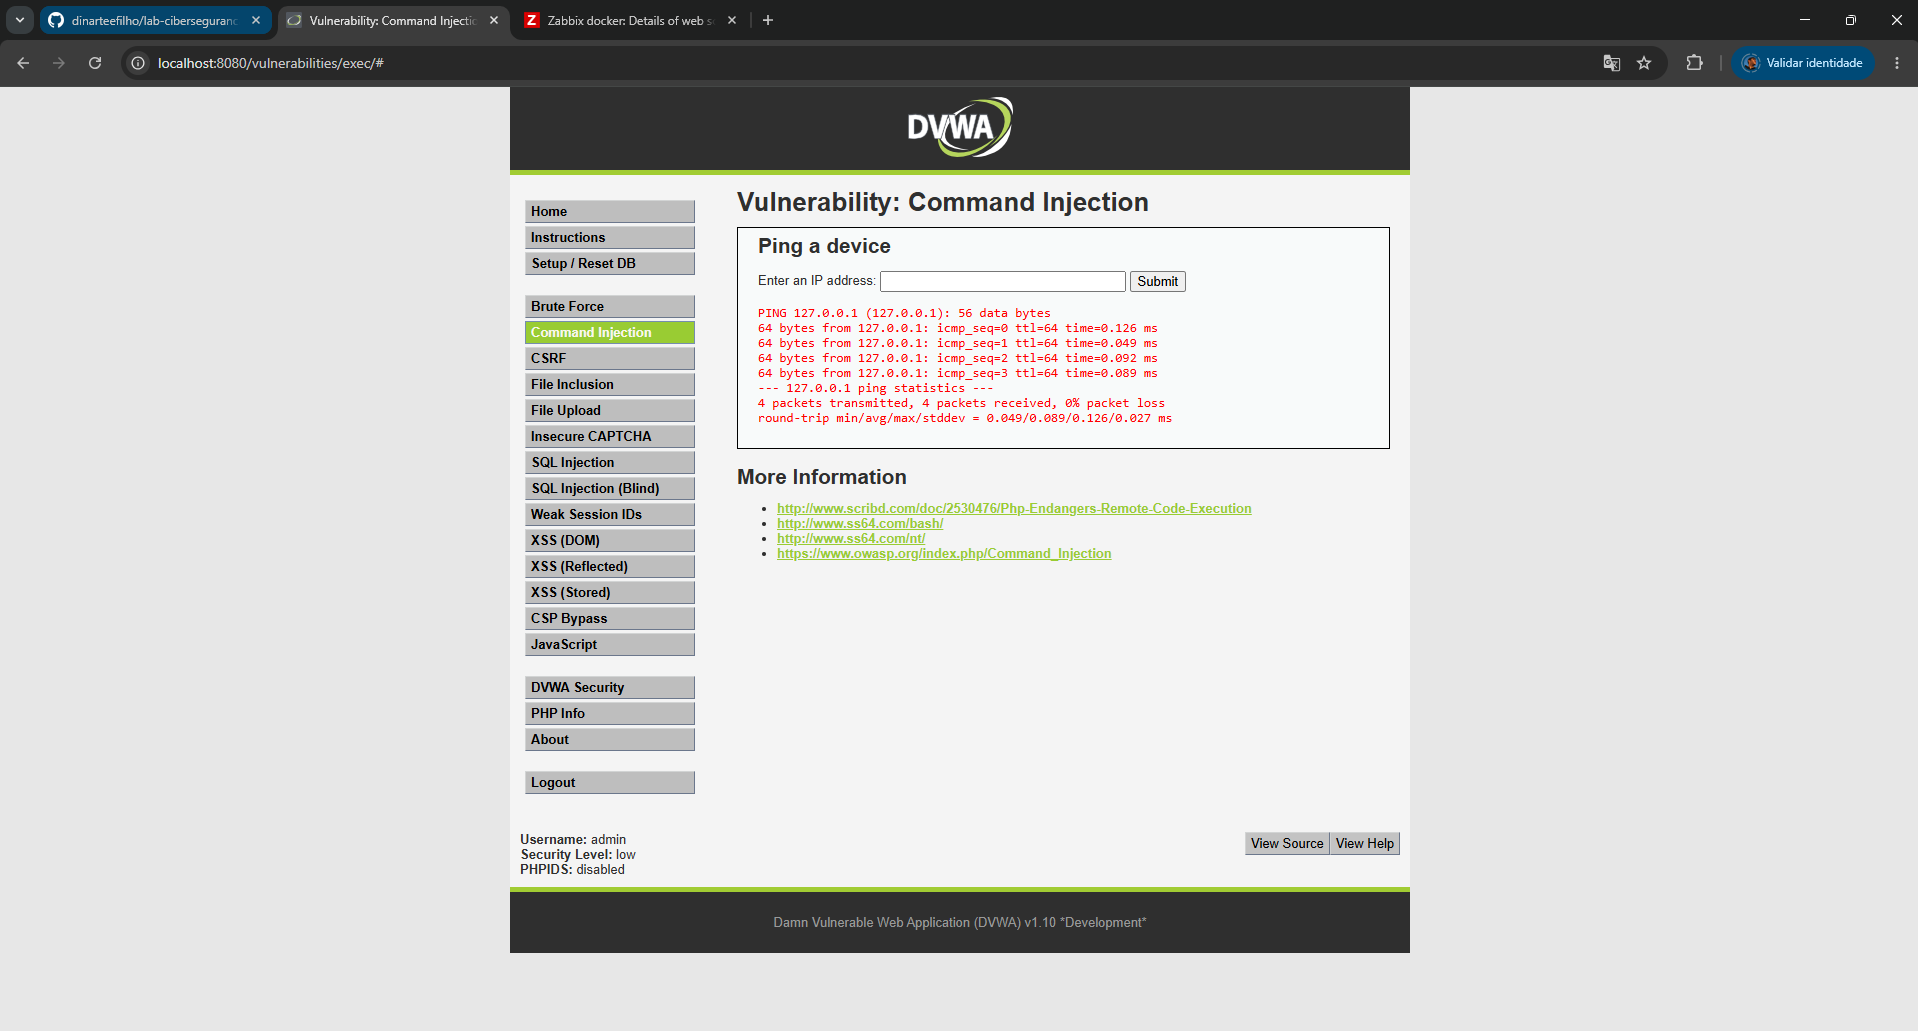Open the ss64.com/nt link
Image resolution: width=1918 pixels, height=1031 pixels.
tap(851, 538)
